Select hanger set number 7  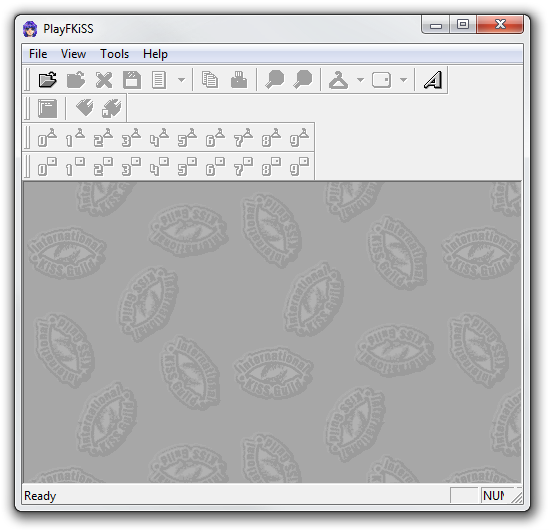click(243, 138)
